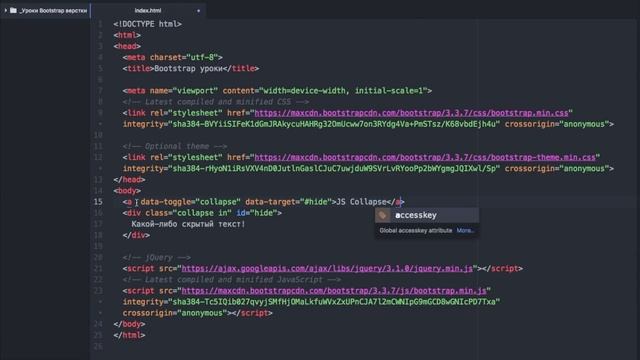Click the jQuery comment line
640x360 pixels.
[157, 258]
